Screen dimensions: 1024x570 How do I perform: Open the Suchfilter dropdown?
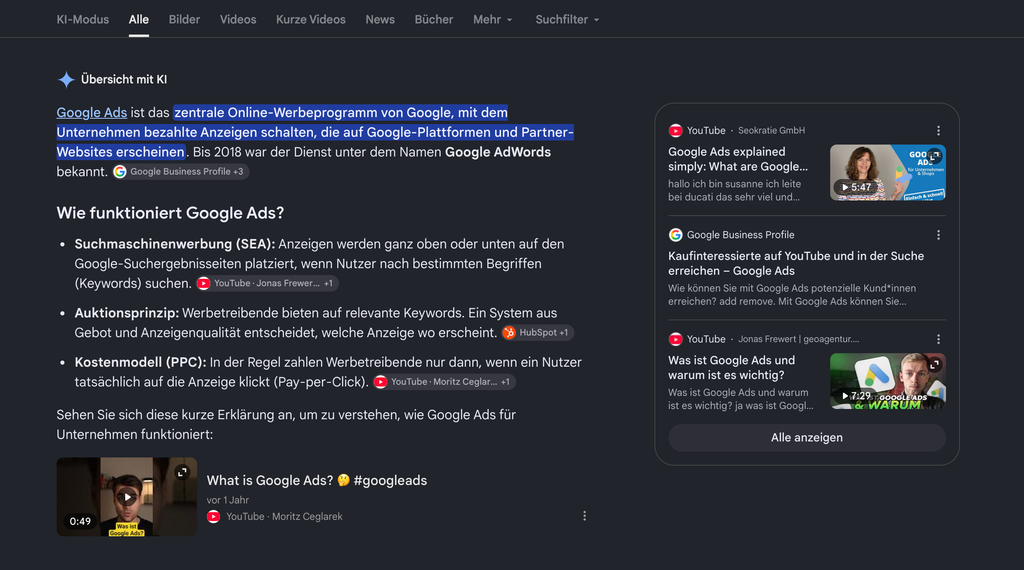point(567,20)
